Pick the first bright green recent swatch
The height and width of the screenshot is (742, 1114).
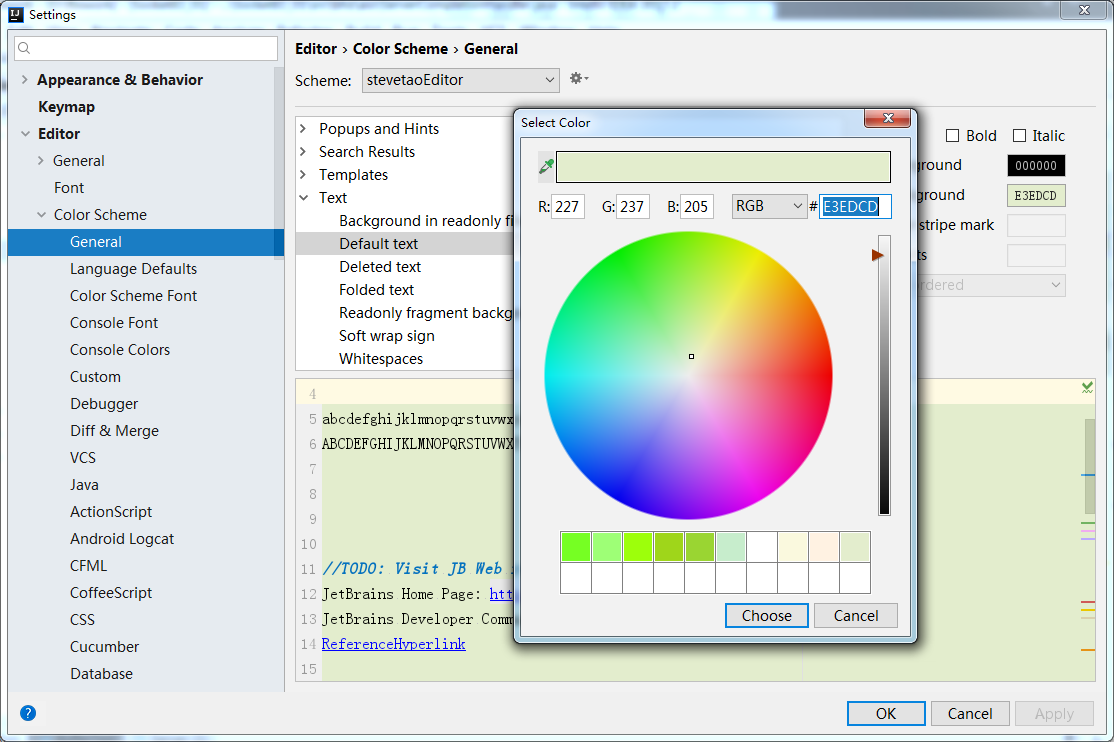(575, 547)
